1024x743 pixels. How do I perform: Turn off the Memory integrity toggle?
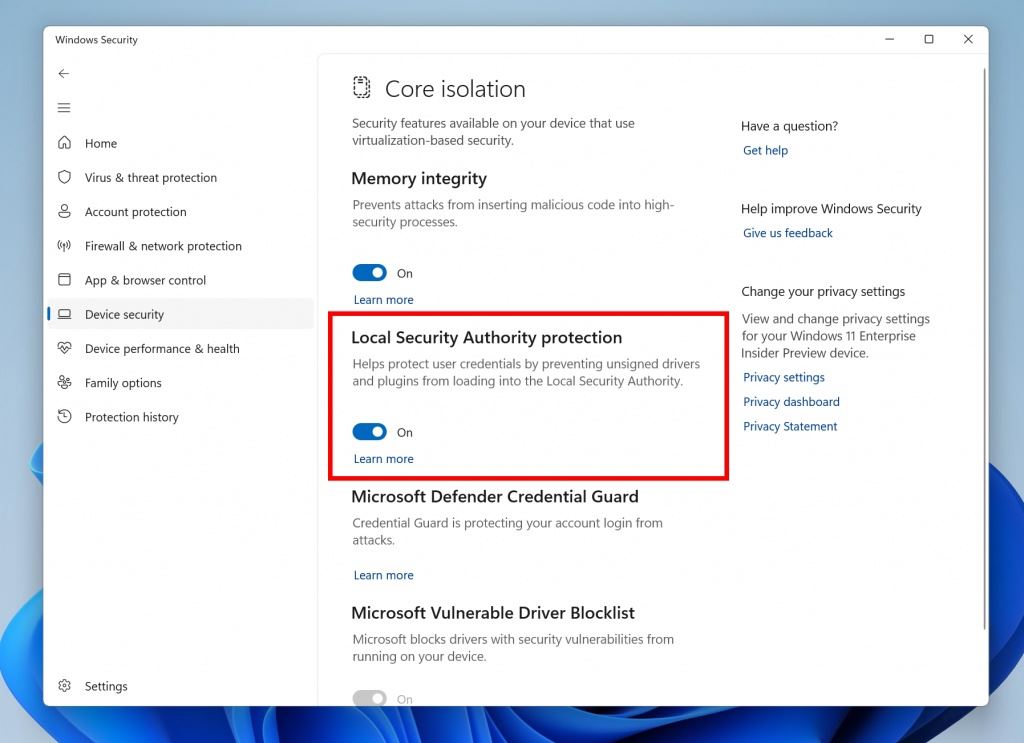(369, 273)
